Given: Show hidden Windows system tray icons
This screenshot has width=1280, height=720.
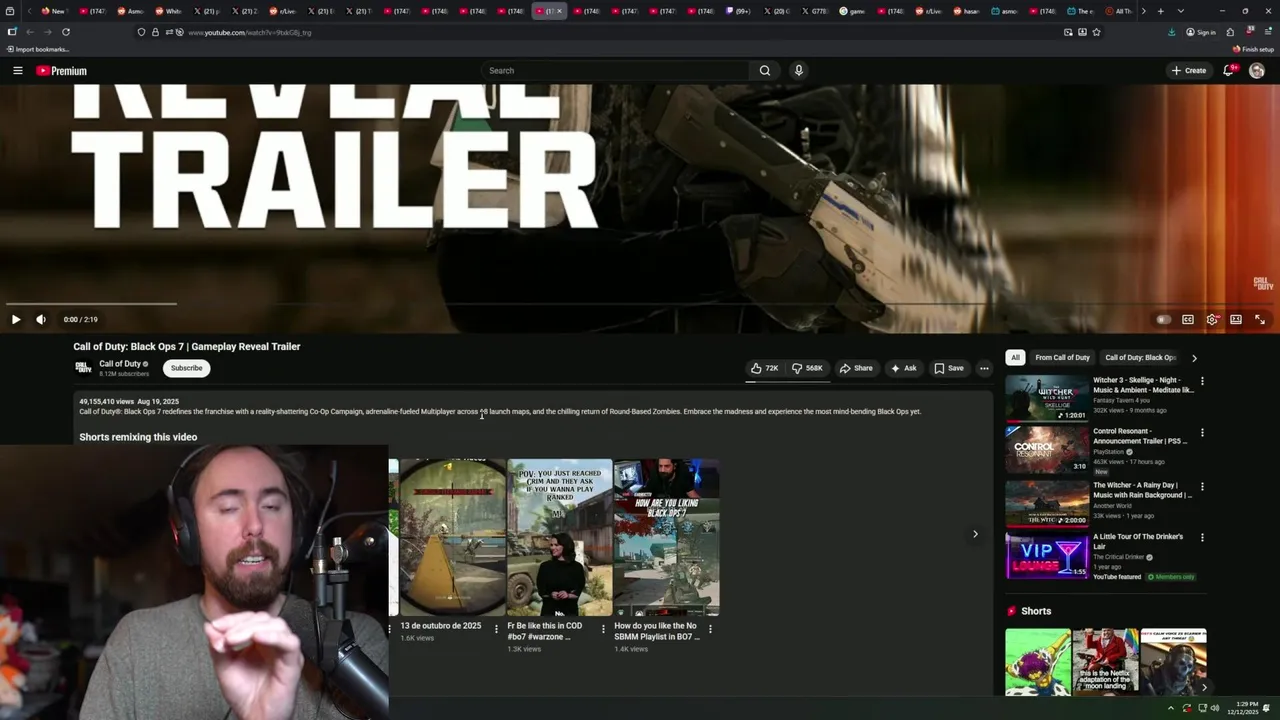Looking at the screenshot, I should coord(1171,708).
